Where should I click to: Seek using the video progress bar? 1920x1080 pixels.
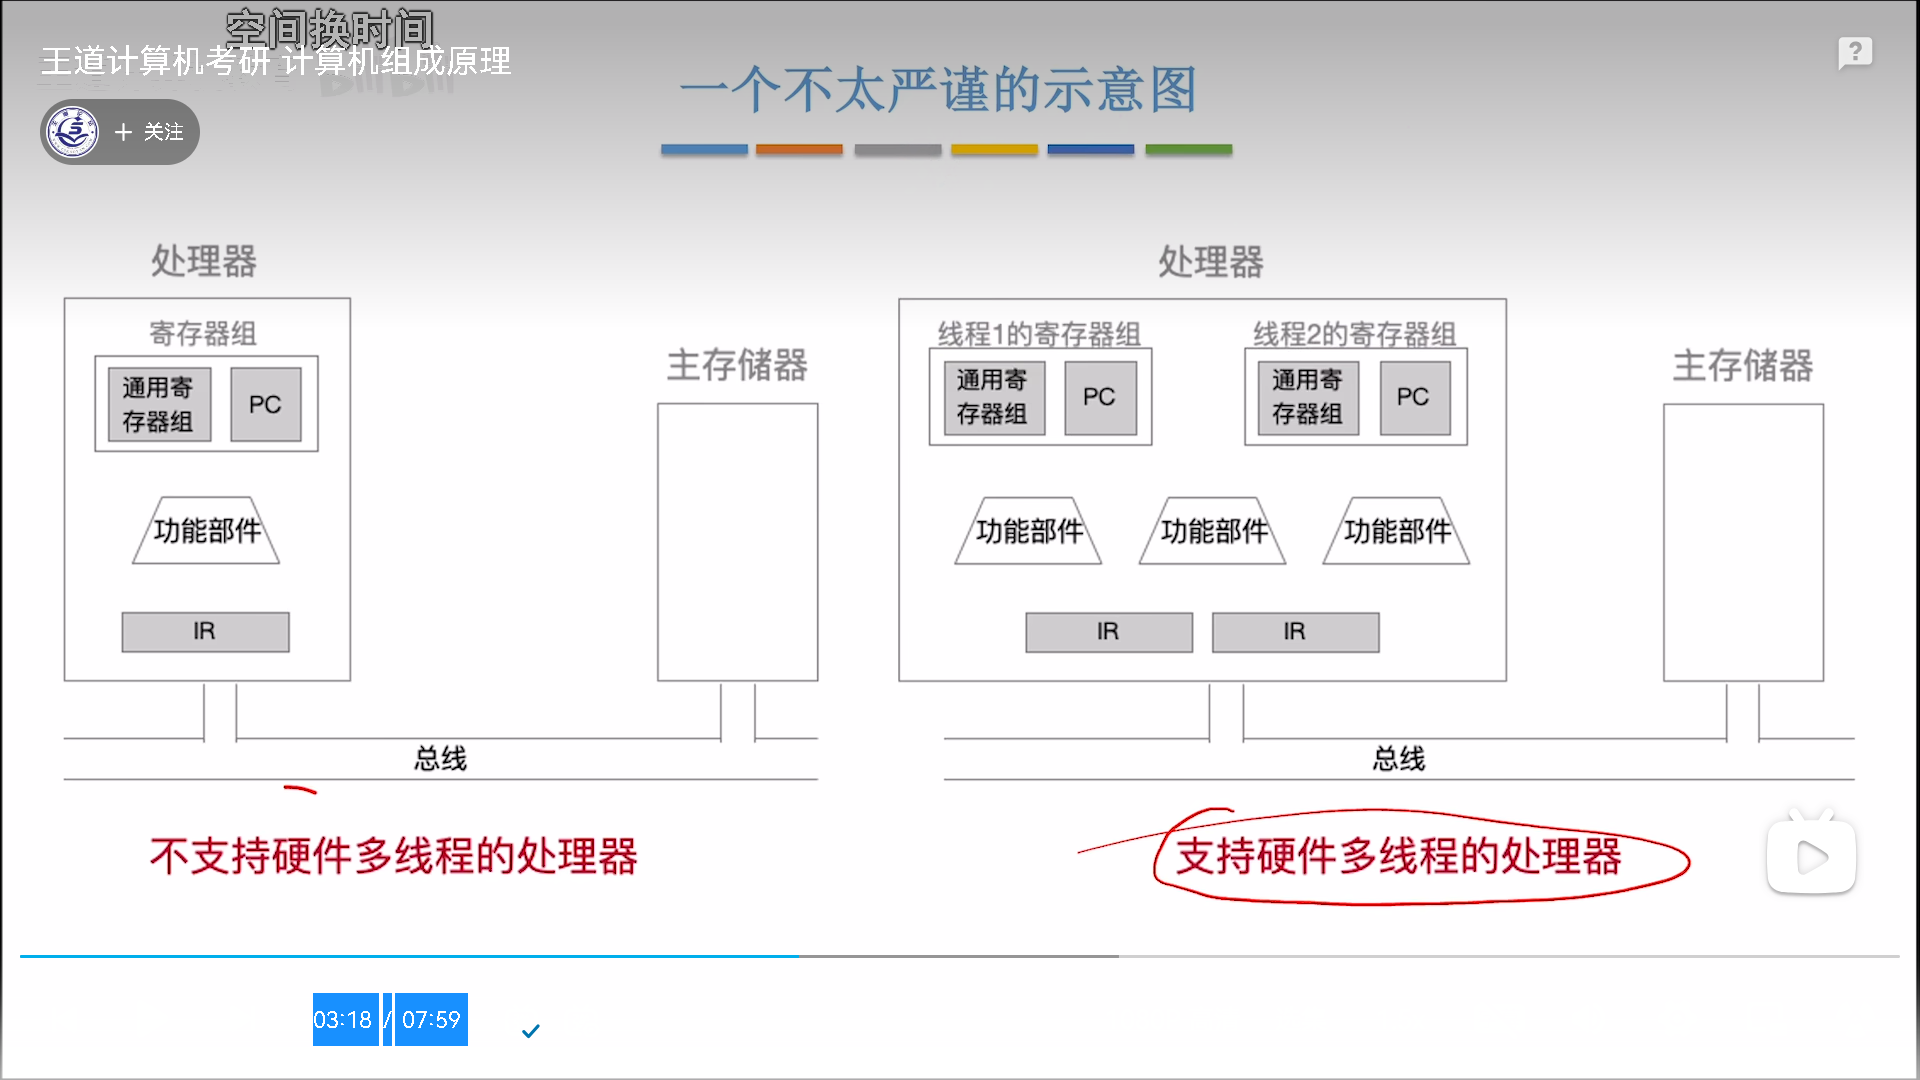click(960, 956)
